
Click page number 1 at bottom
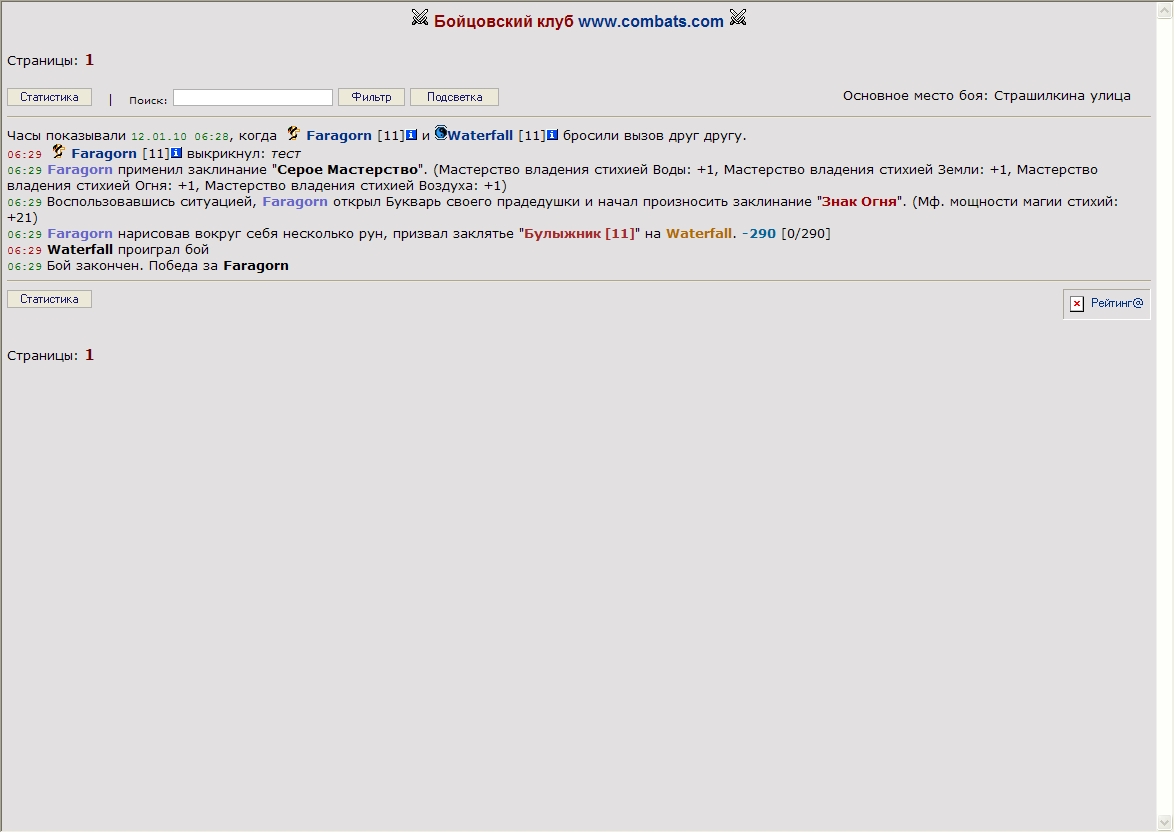pos(89,355)
